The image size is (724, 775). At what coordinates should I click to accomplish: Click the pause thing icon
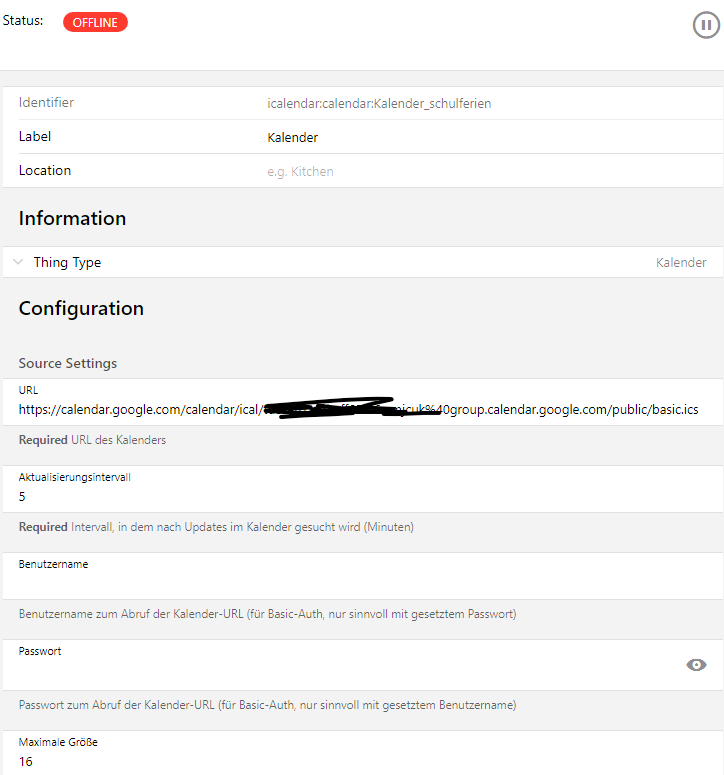click(706, 25)
